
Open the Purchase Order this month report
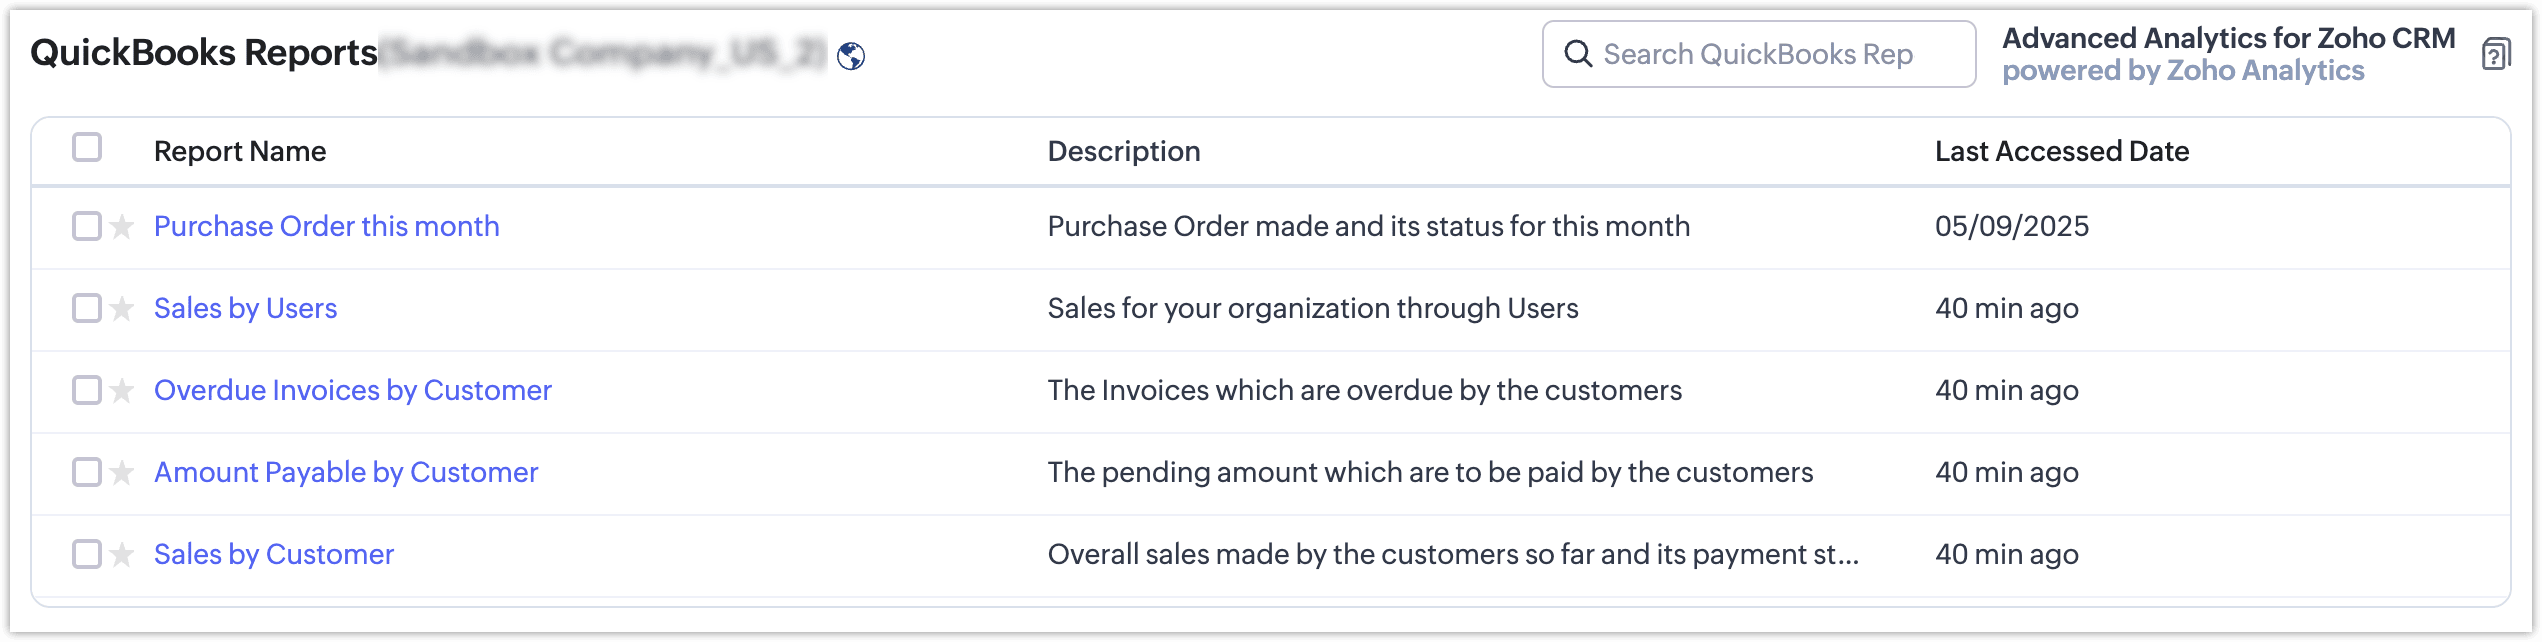pyautogui.click(x=326, y=226)
